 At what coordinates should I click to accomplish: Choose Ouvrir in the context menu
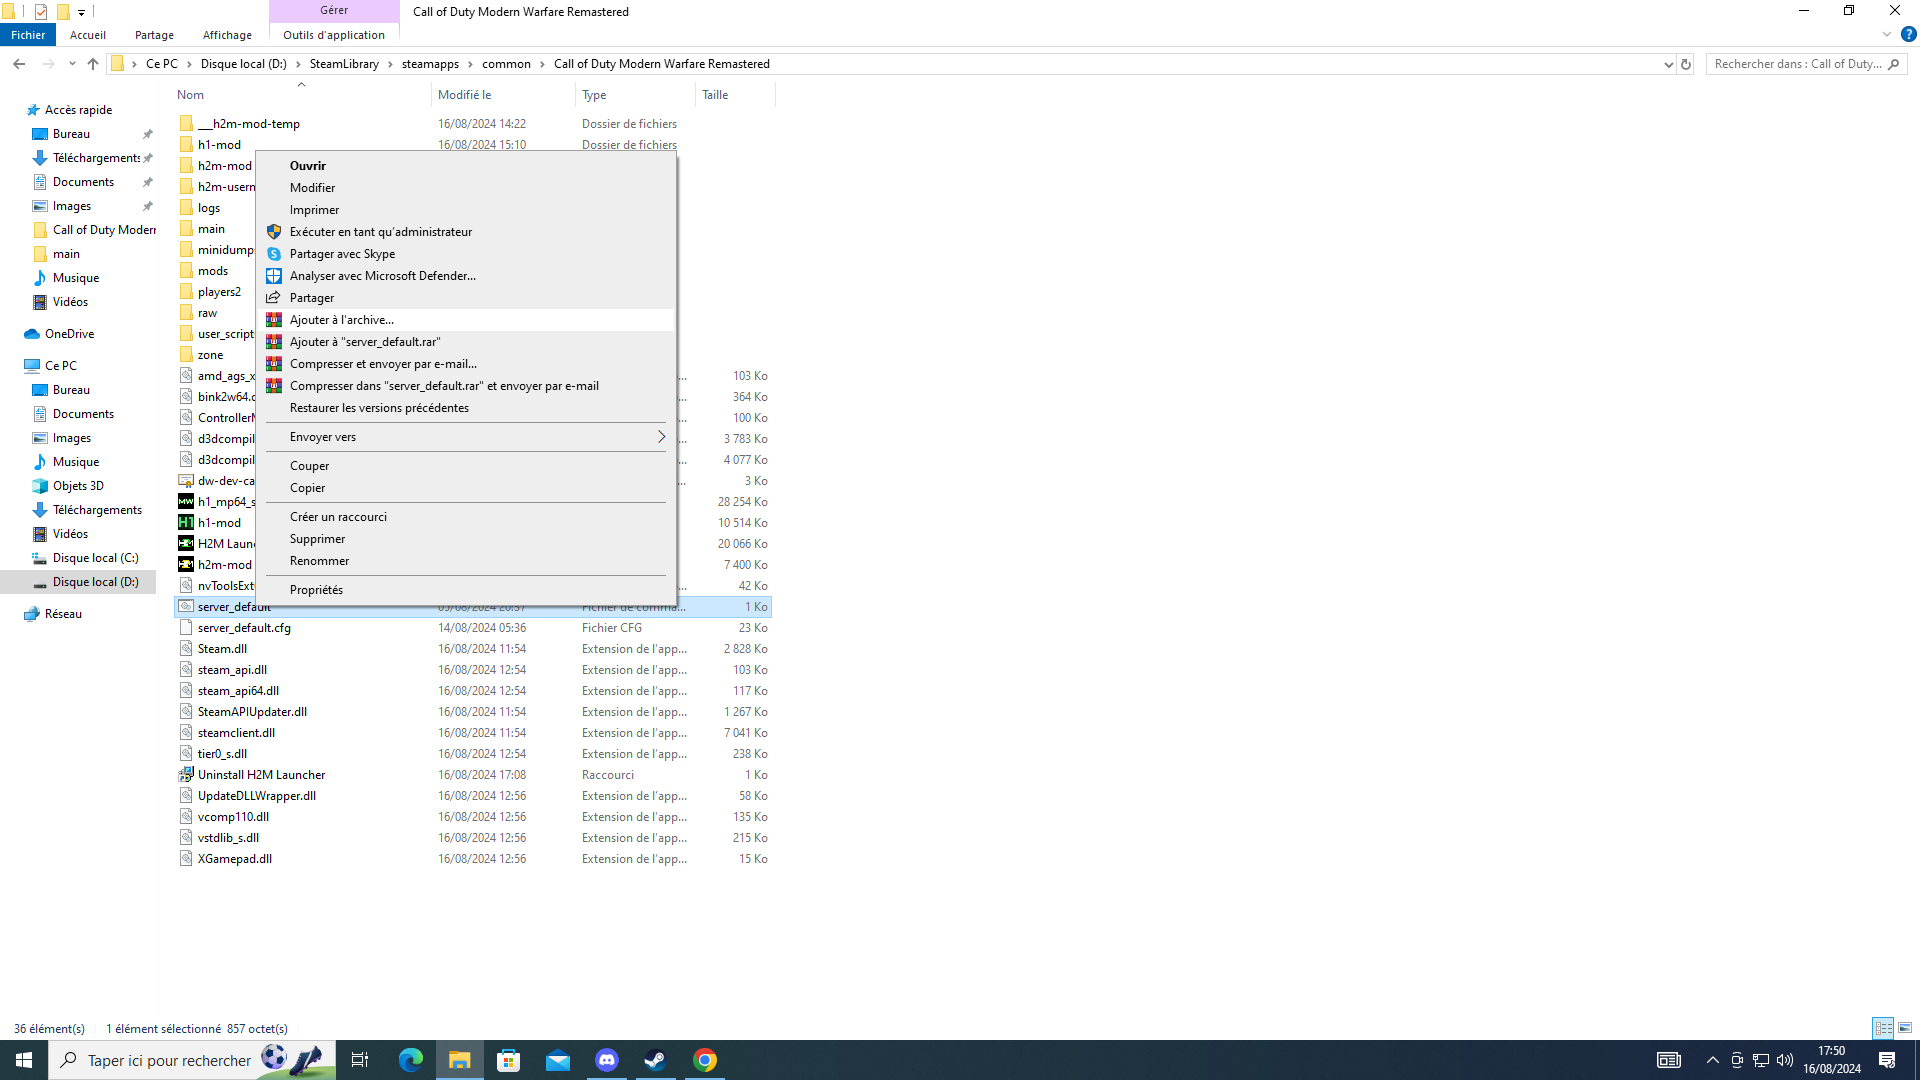(466, 166)
